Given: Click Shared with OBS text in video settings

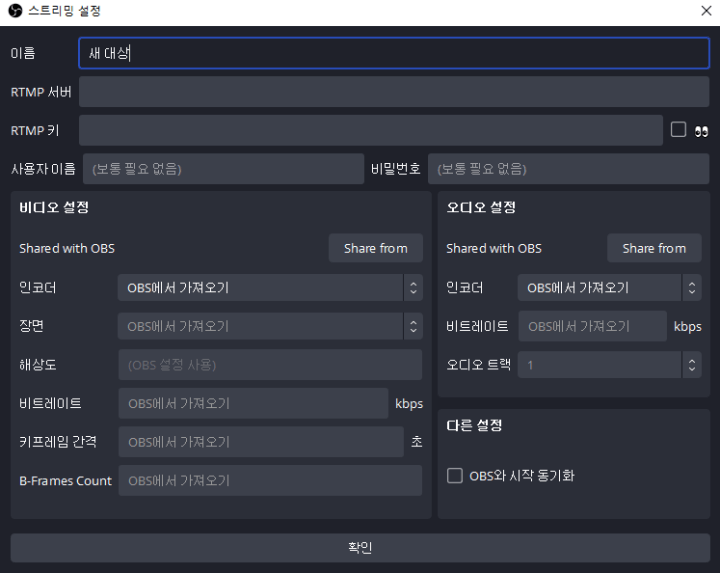Looking at the screenshot, I should [x=67, y=248].
